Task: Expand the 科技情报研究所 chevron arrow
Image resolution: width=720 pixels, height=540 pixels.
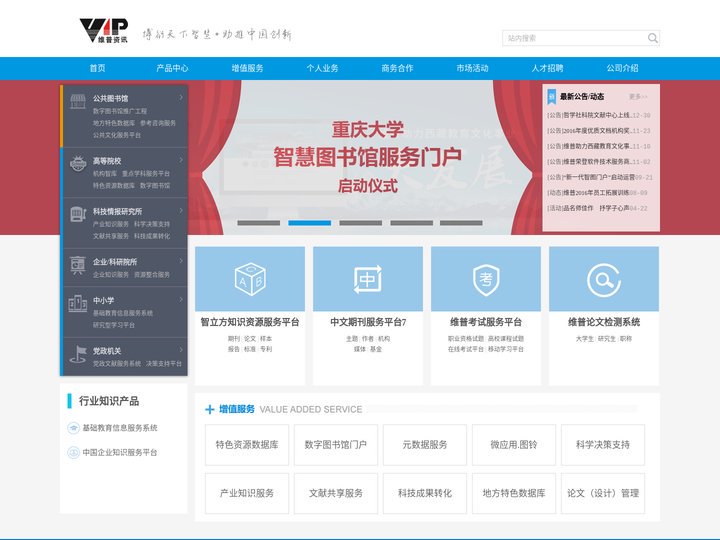Action: click(x=181, y=211)
